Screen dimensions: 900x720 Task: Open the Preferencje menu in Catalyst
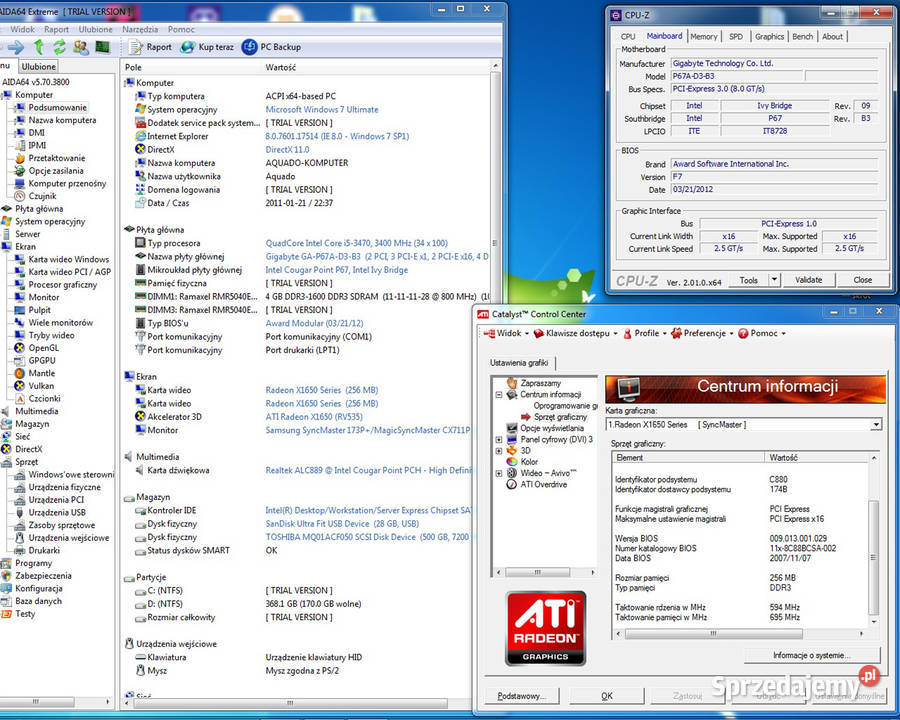click(x=703, y=333)
